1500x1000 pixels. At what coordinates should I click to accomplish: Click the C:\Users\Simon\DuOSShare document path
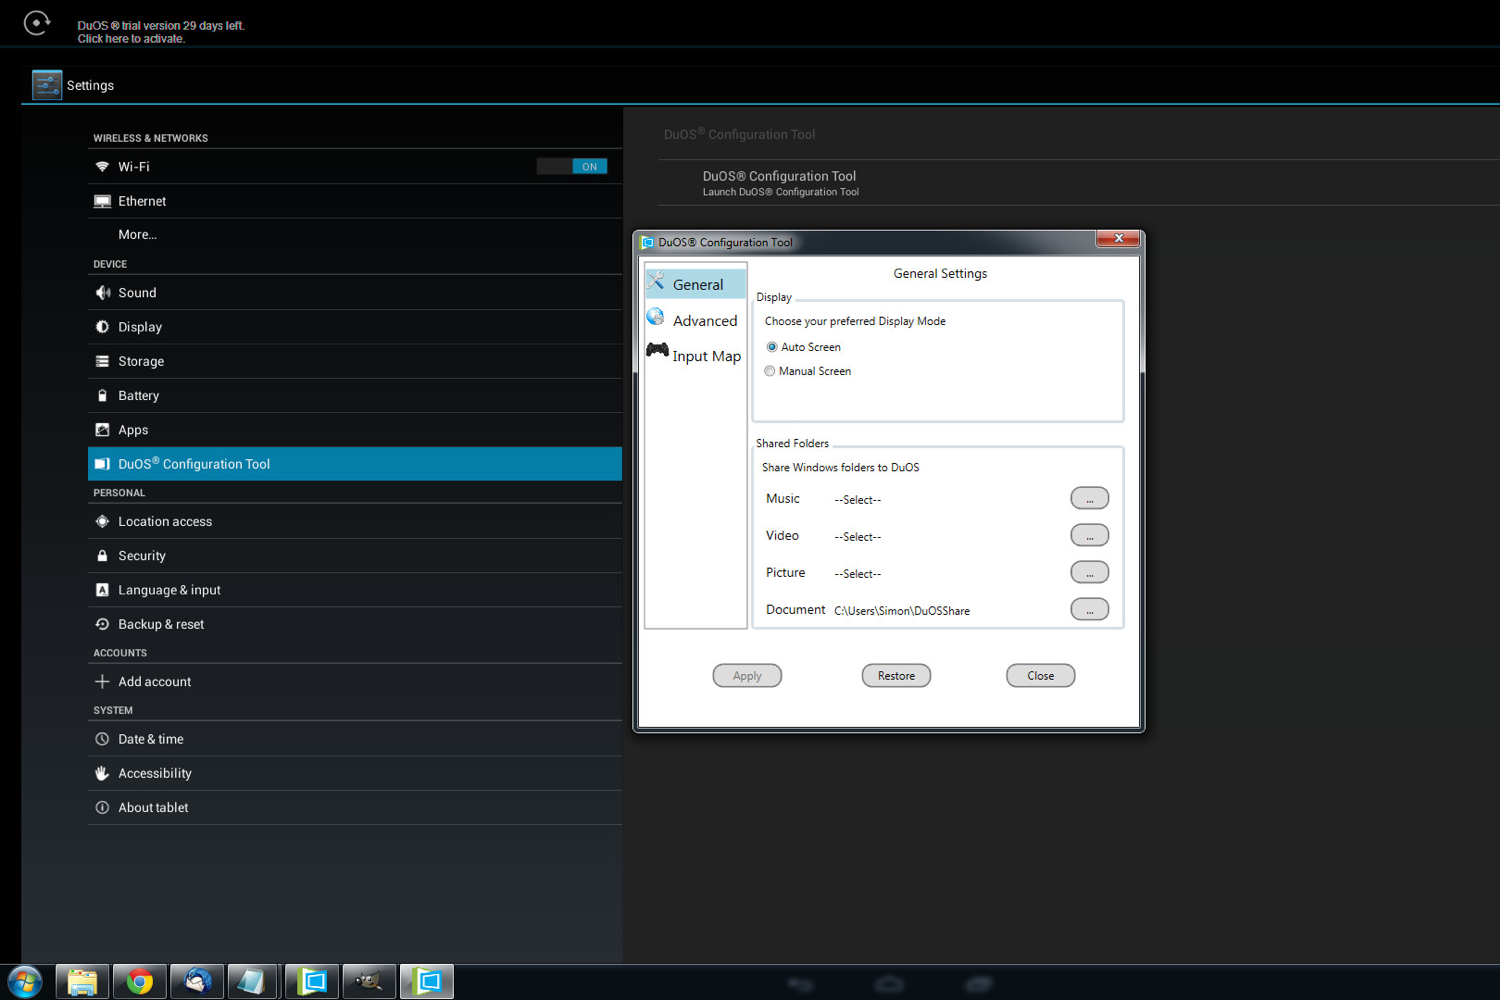pyautogui.click(x=902, y=611)
